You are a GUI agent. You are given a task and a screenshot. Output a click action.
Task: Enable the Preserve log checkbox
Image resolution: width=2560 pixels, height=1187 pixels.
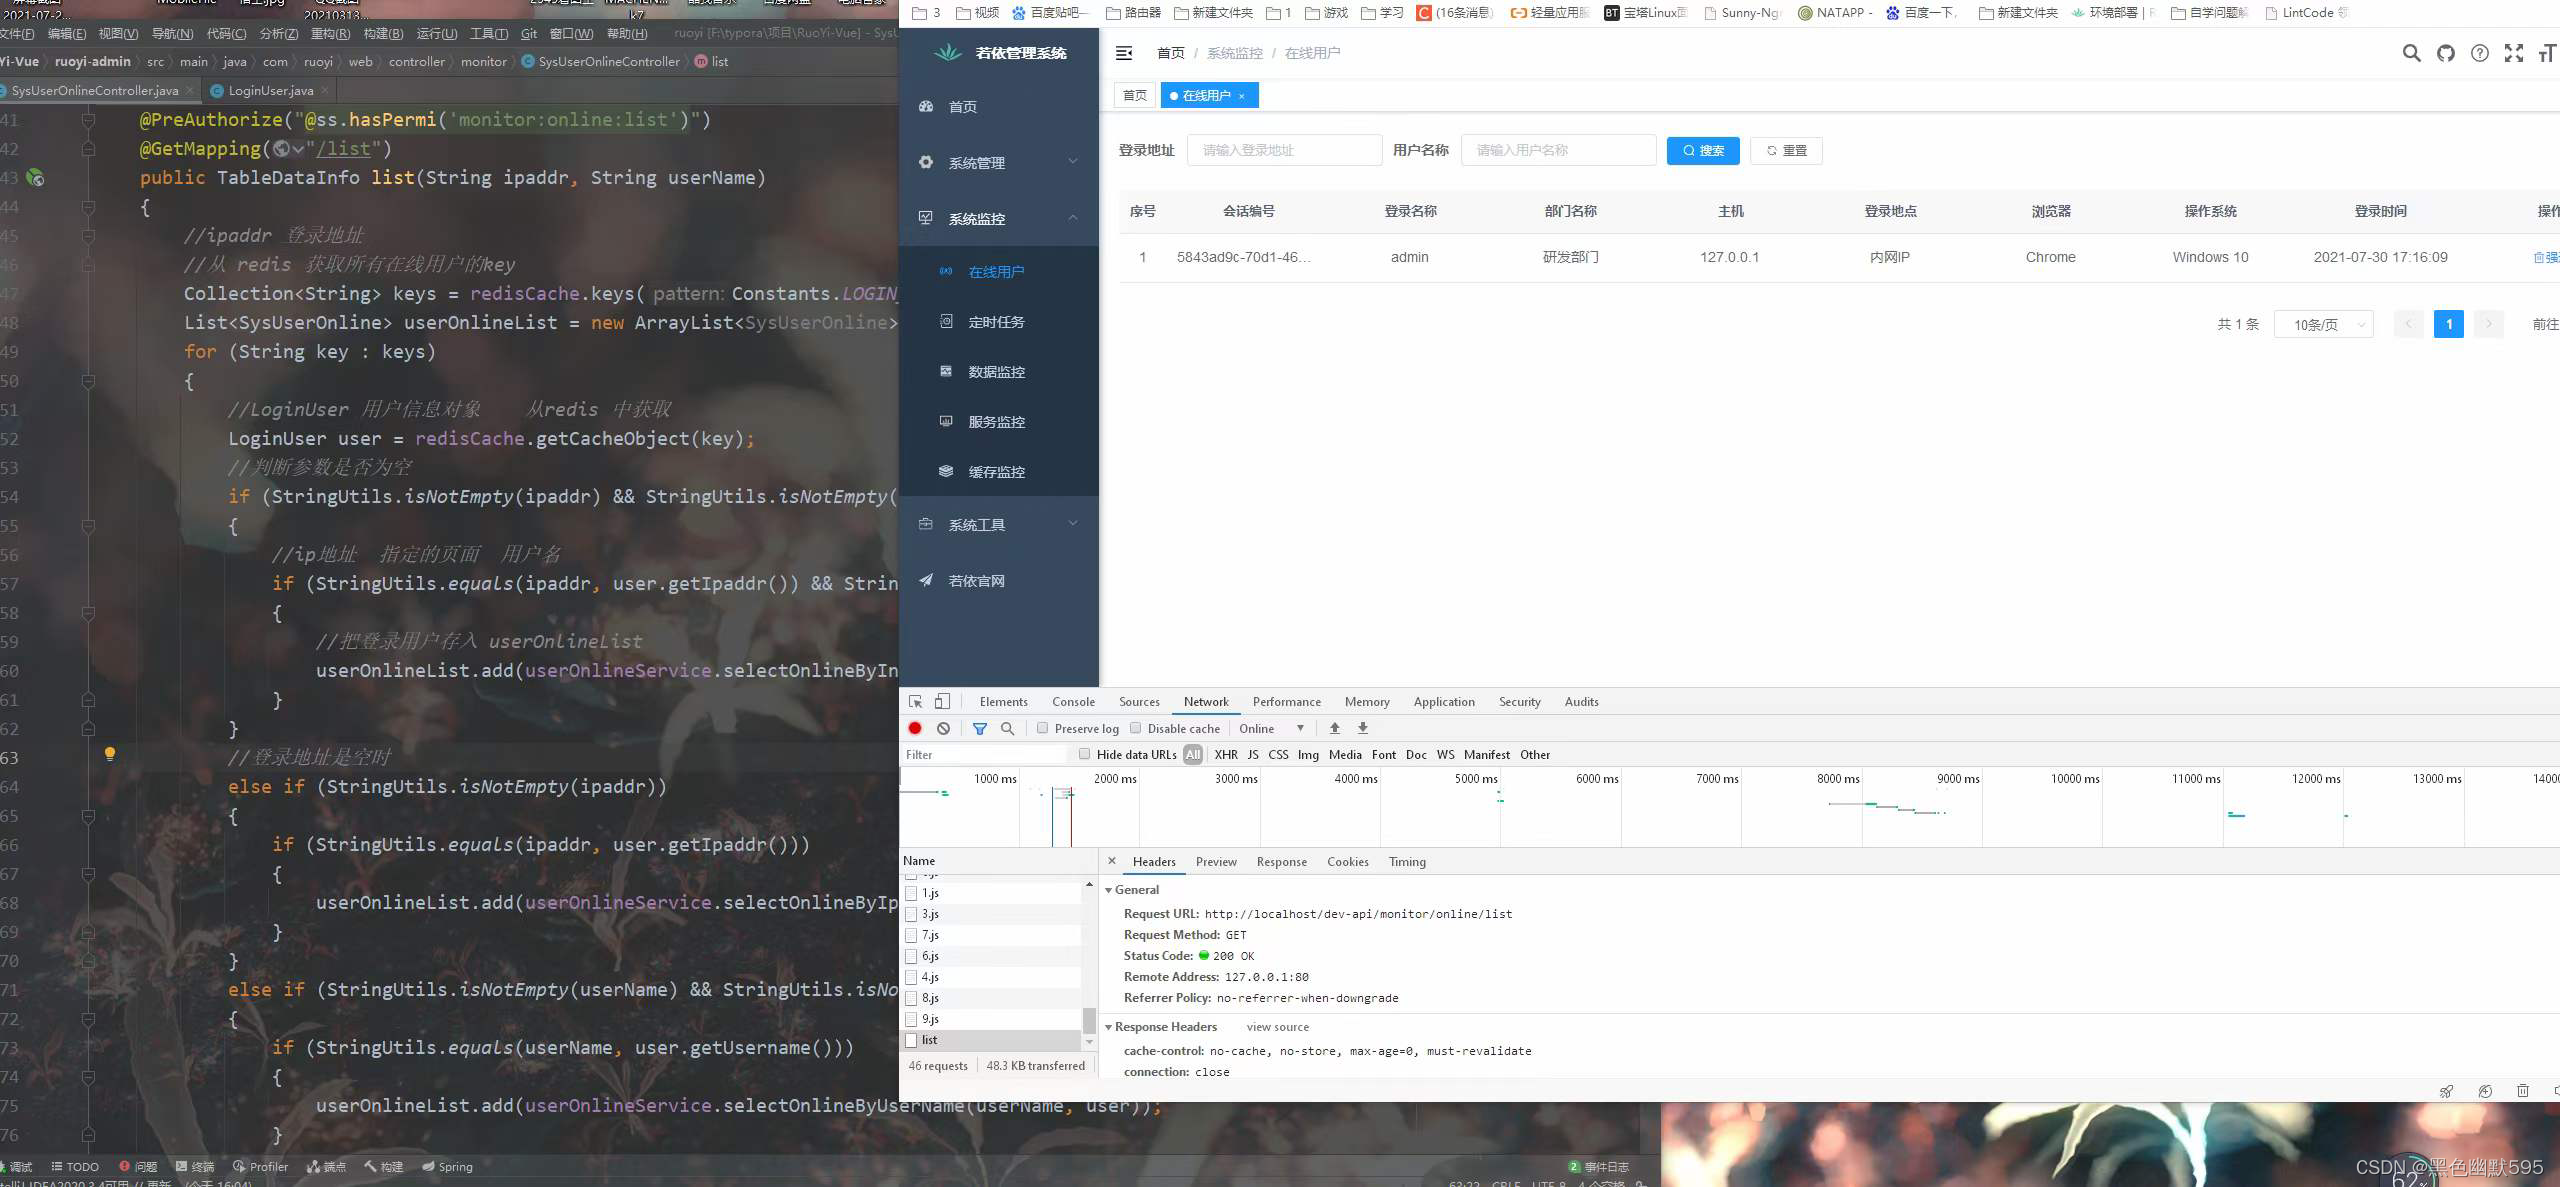[1042, 728]
